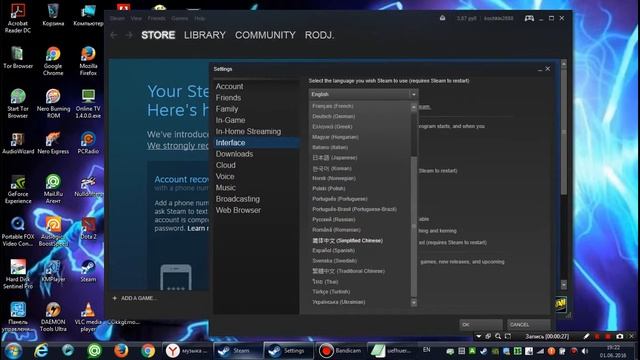Open the Voice settings category
This screenshot has width=640, height=360.
coord(225,176)
